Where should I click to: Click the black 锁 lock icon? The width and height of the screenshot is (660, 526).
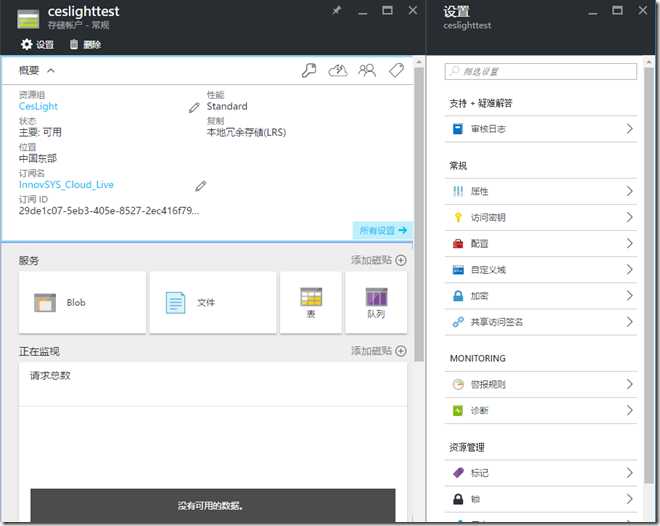458,499
